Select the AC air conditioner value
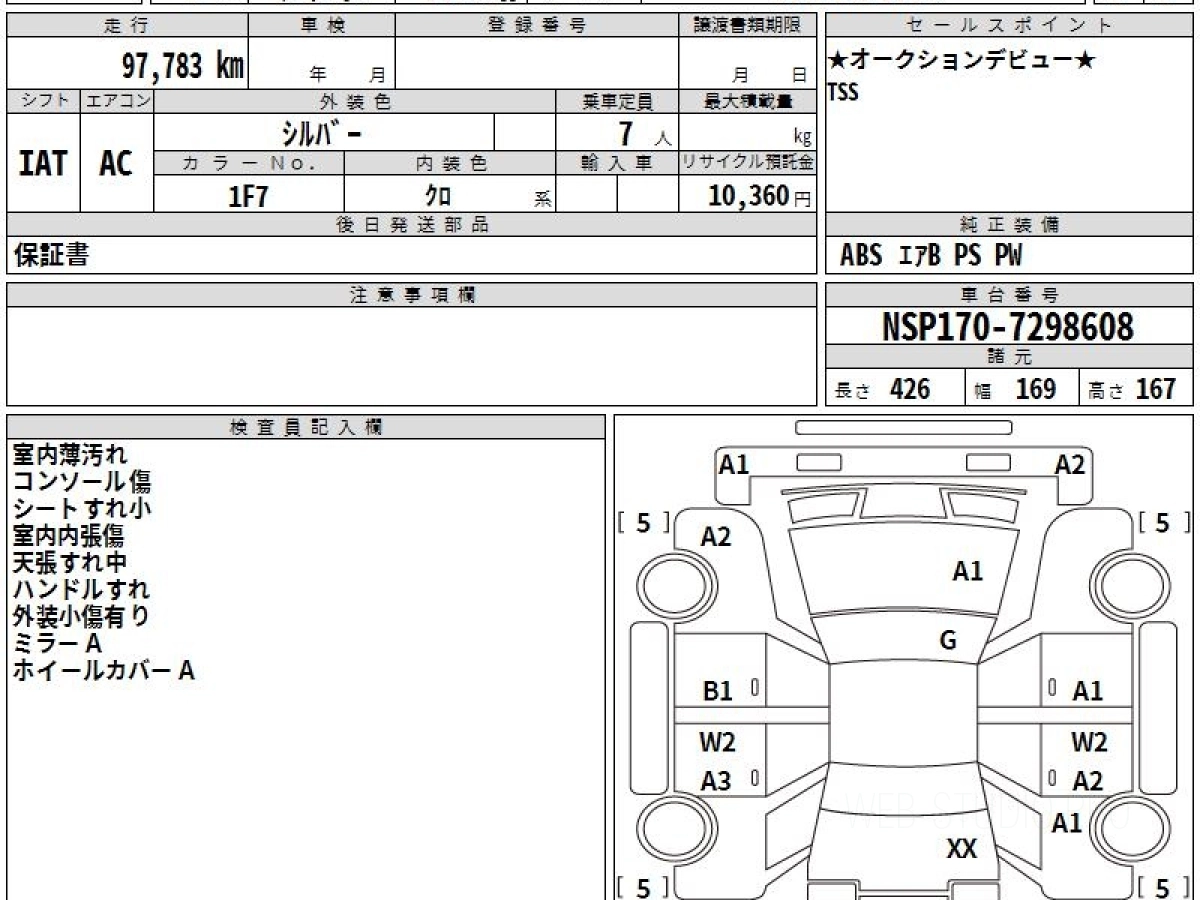Viewport: 1200px width, 900px height. 116,164
